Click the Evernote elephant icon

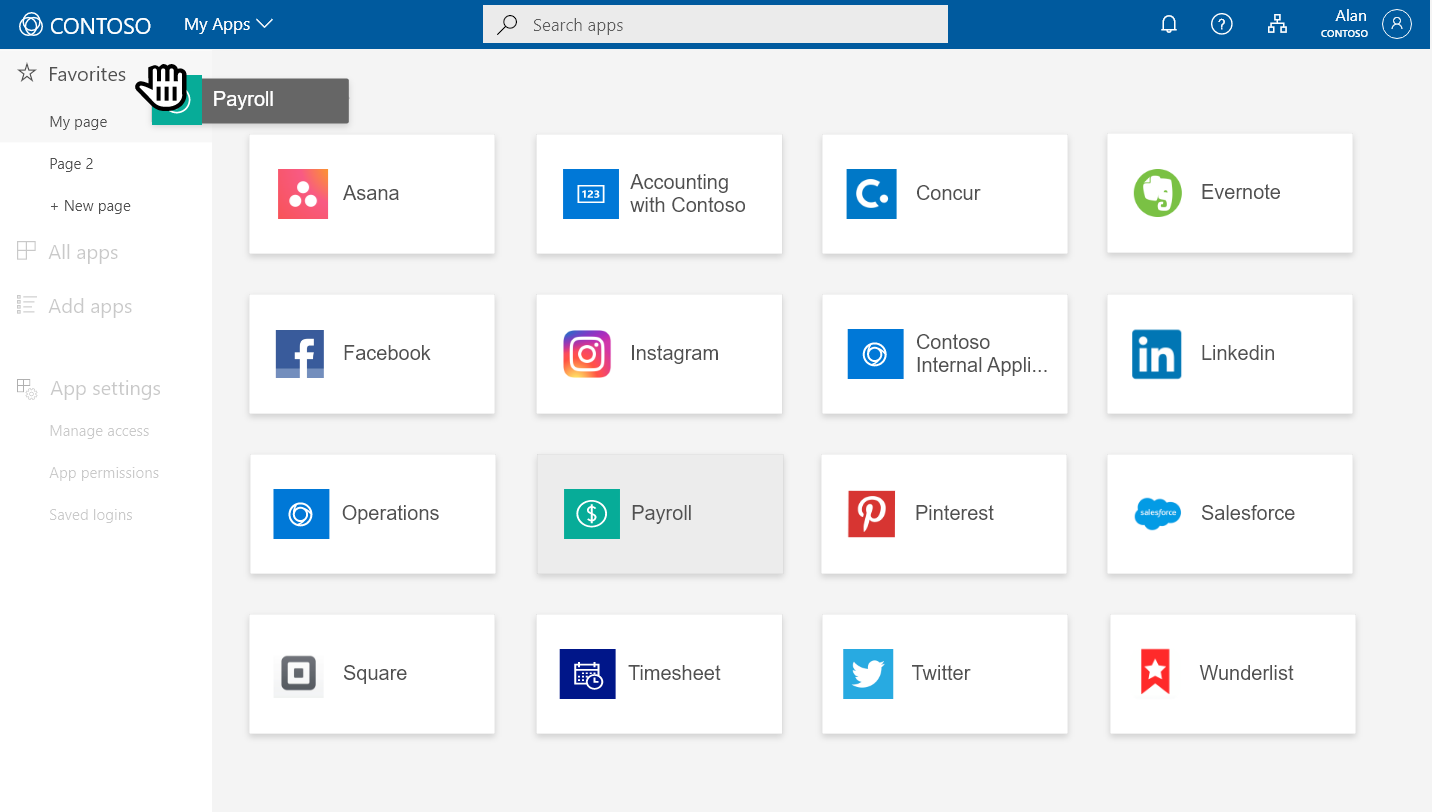(1158, 193)
